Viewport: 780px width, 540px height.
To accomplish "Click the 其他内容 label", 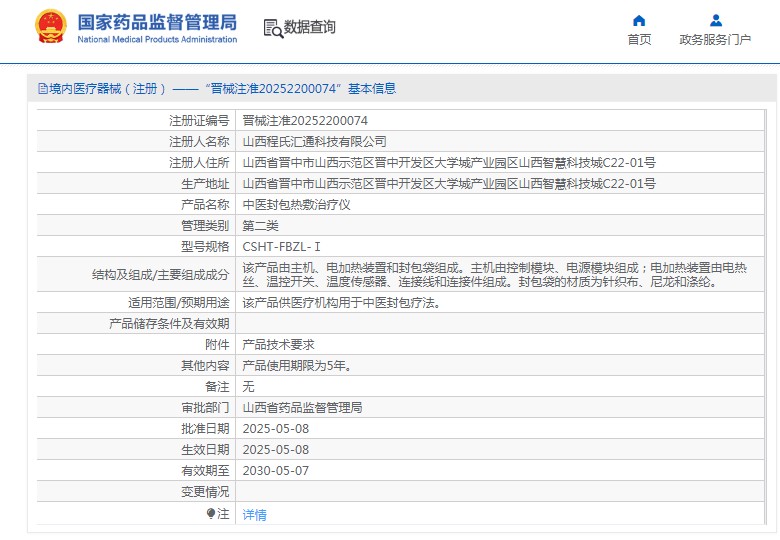I will coord(205,365).
